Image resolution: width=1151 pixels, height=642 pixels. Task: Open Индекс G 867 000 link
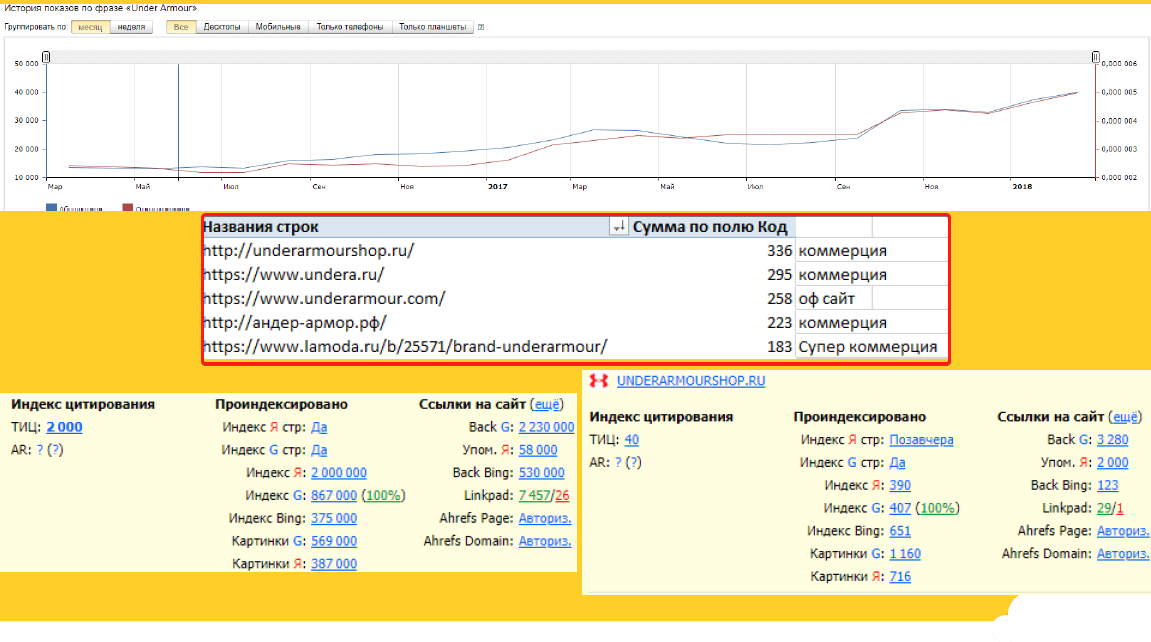tap(334, 495)
